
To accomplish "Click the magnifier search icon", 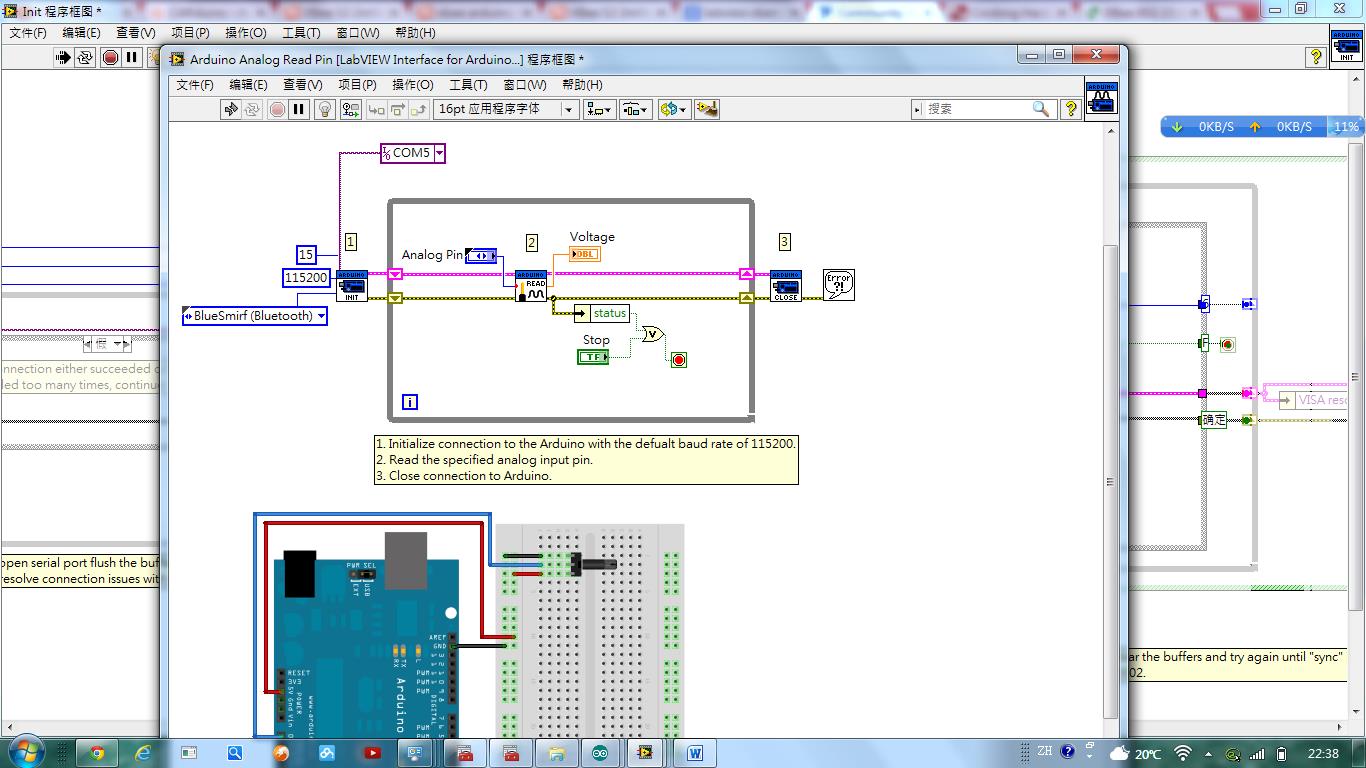I will (x=1041, y=109).
